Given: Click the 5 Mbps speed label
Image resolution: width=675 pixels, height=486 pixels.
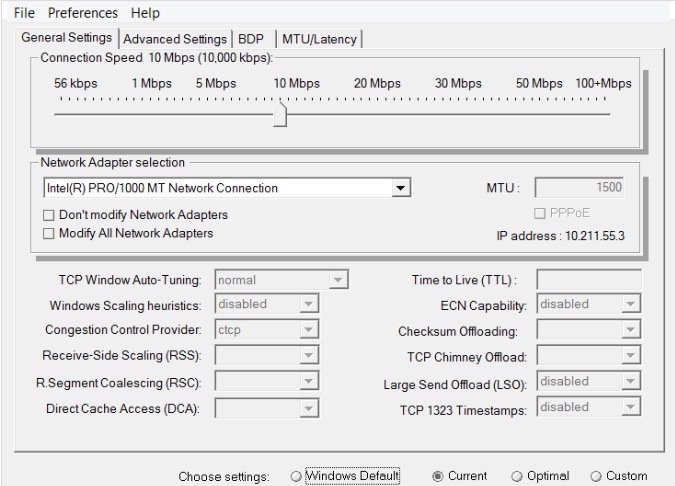Looking at the screenshot, I should tap(216, 83).
